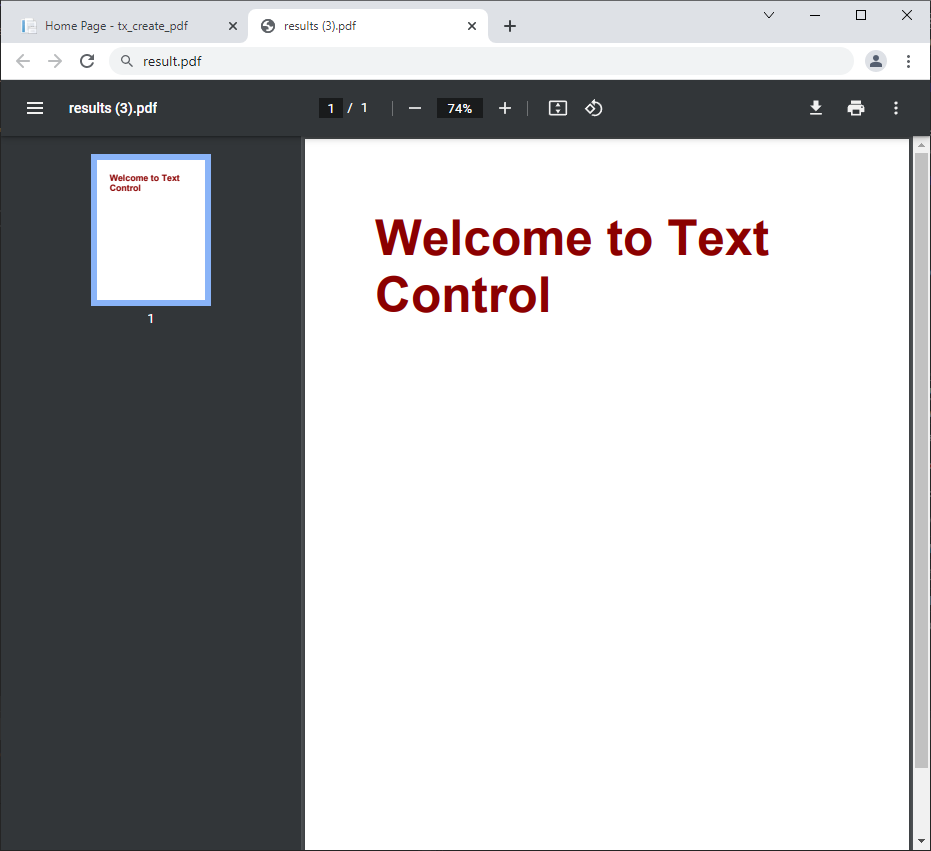Print the PDF document

[x=856, y=108]
